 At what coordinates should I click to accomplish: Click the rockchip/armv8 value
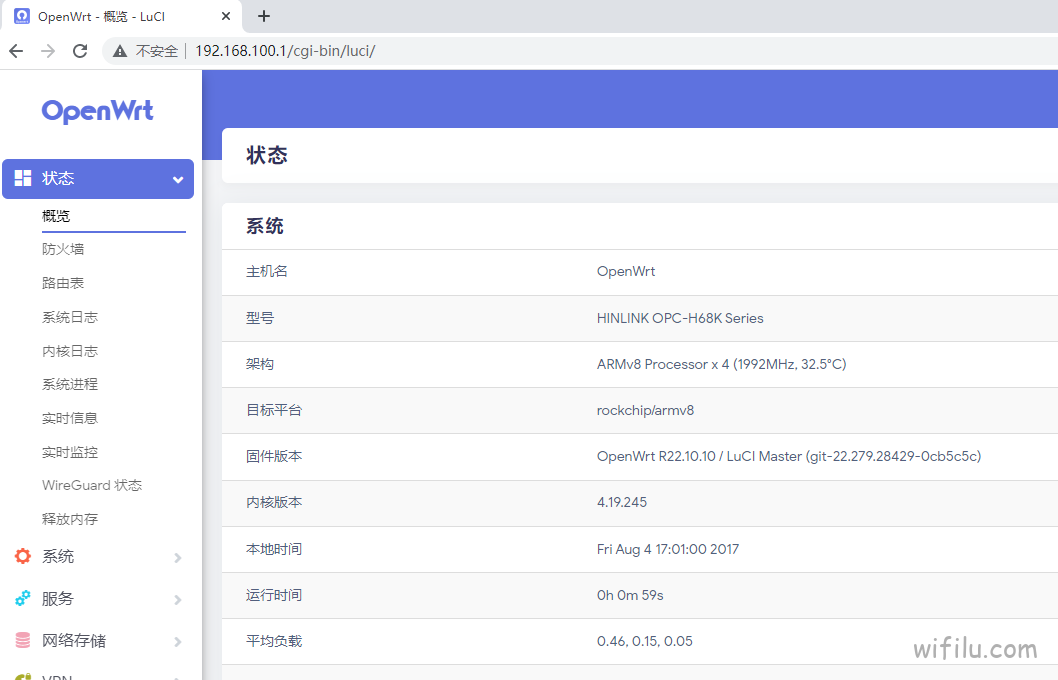(646, 410)
